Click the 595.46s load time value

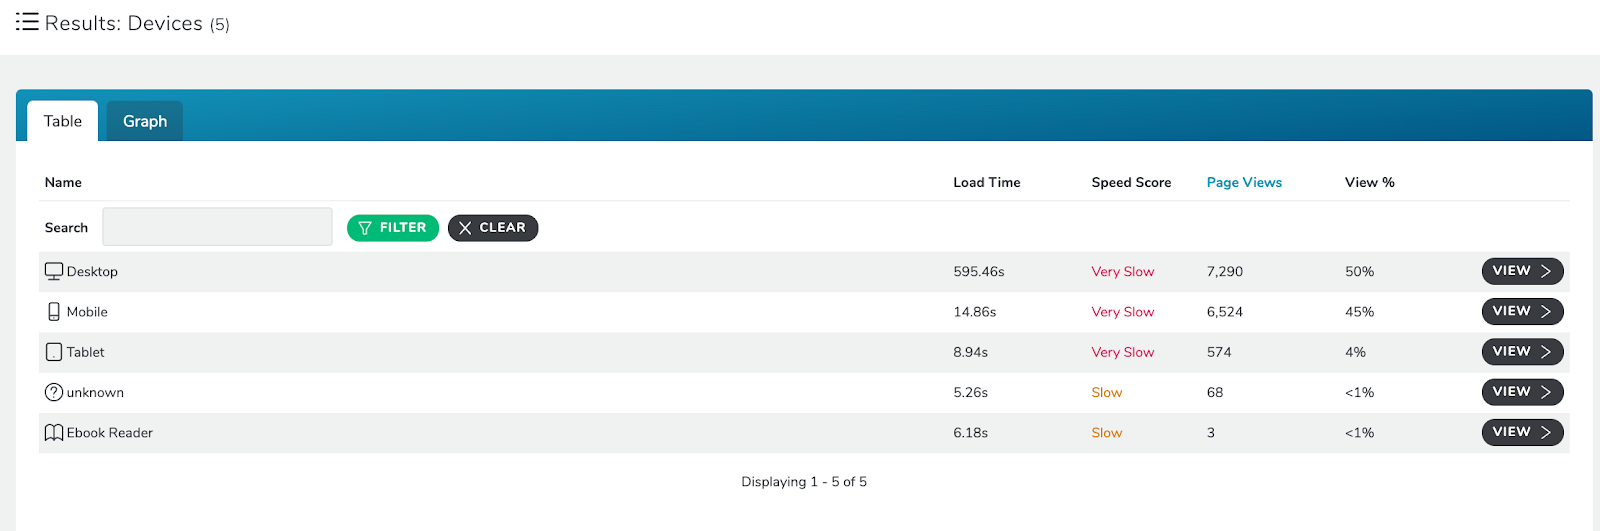(978, 272)
